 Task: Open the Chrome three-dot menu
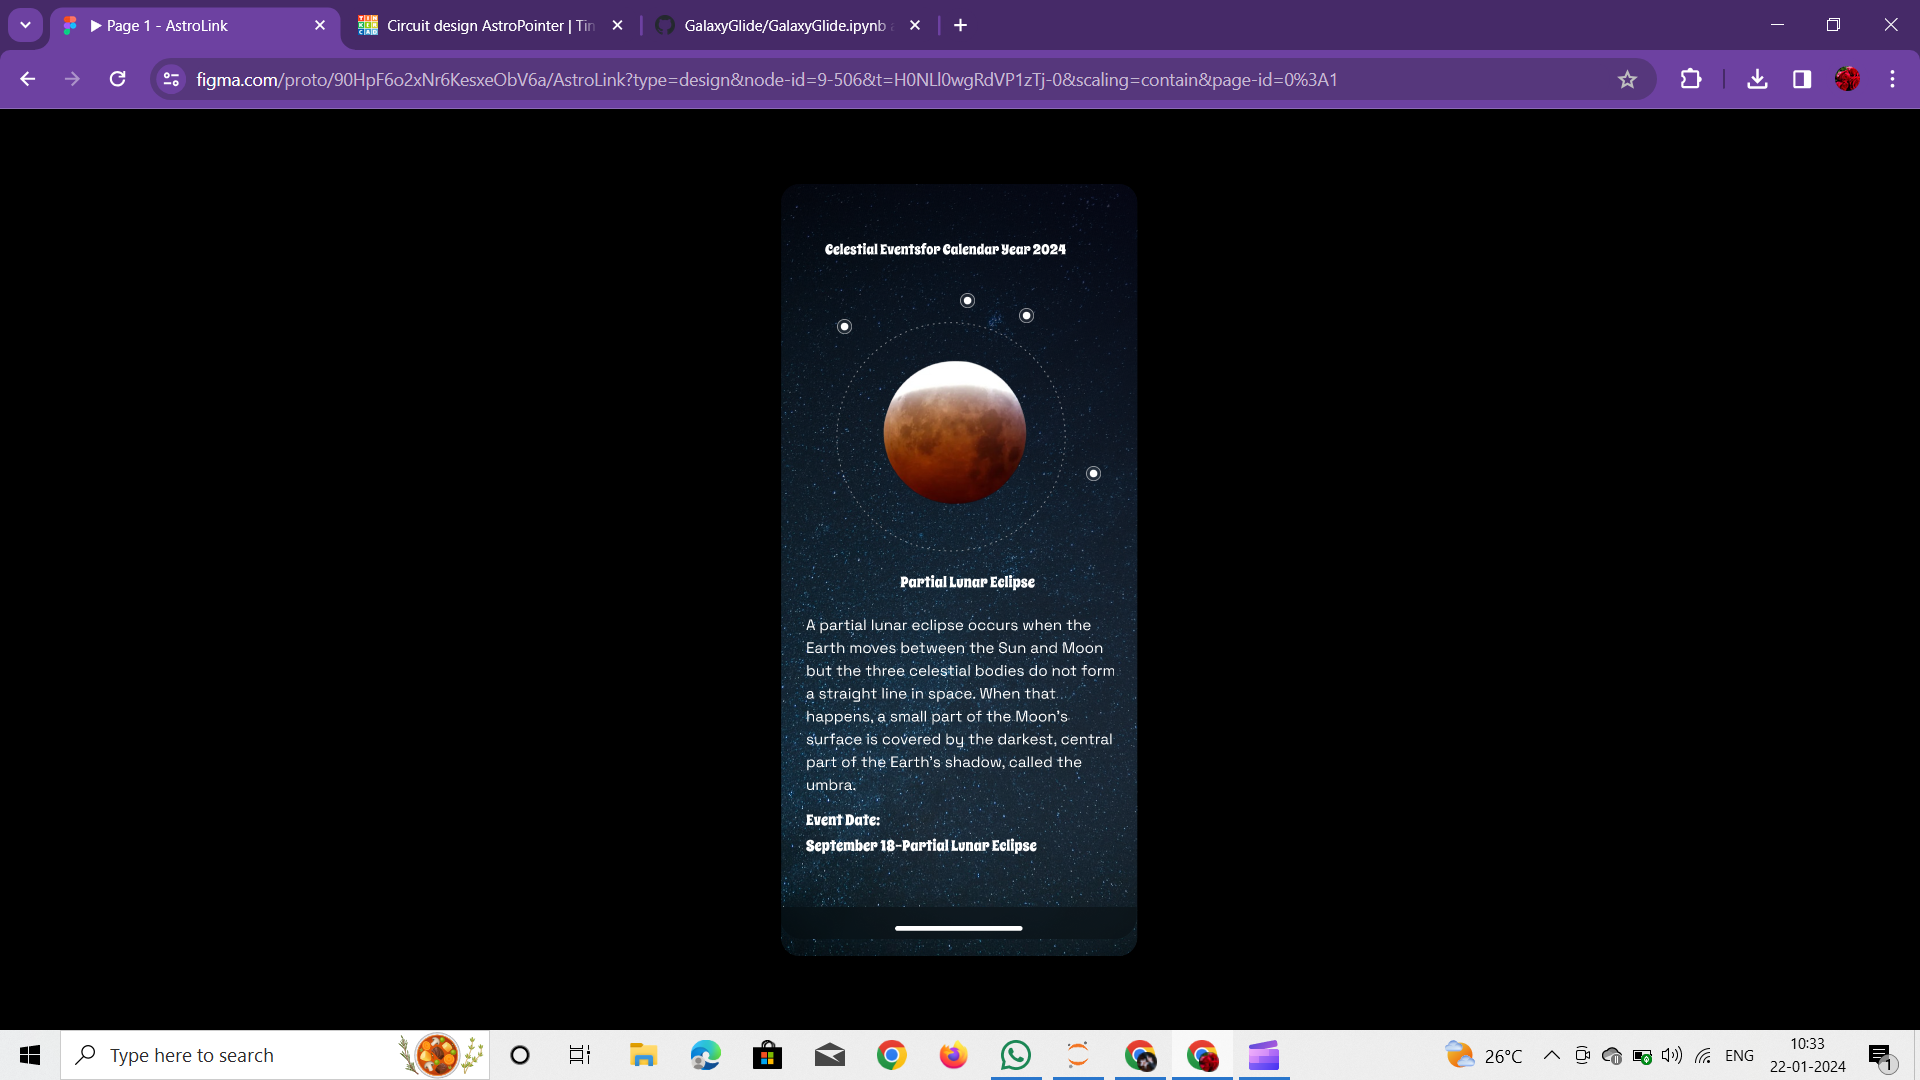[1892, 79]
